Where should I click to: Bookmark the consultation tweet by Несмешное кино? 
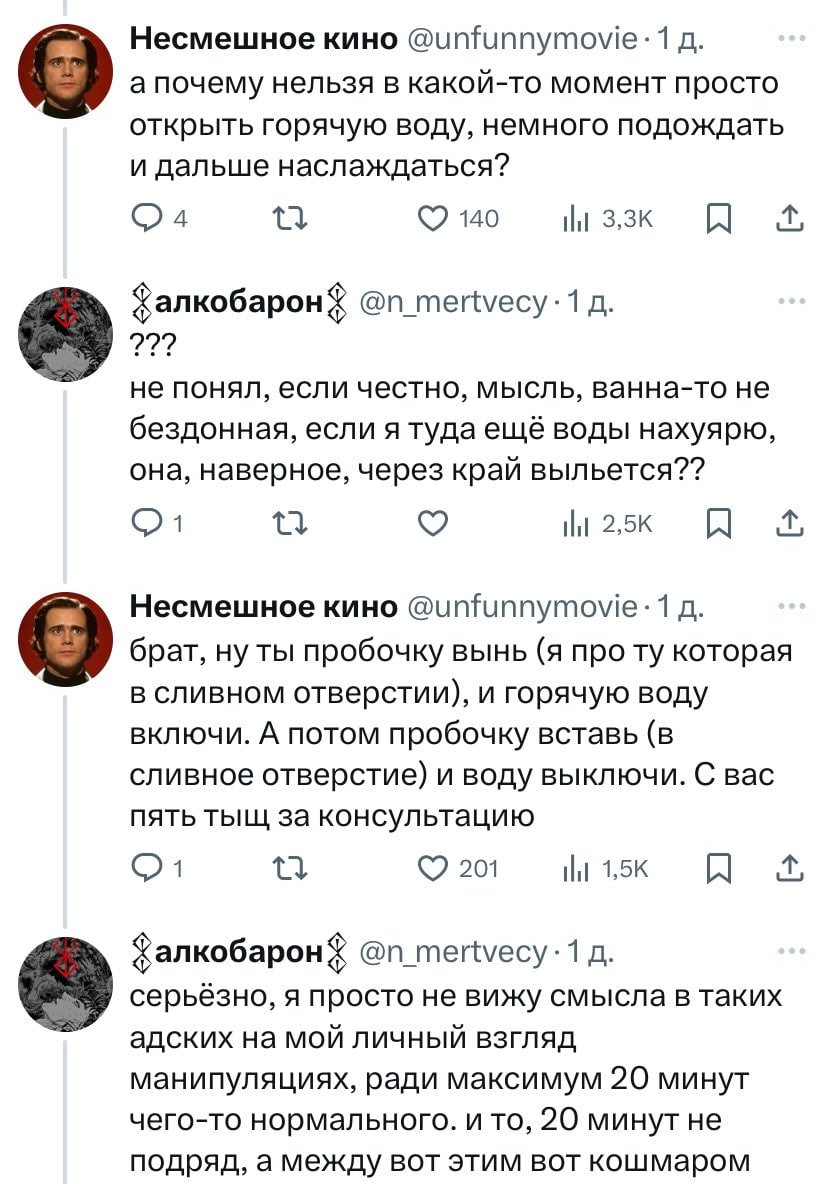point(717,868)
